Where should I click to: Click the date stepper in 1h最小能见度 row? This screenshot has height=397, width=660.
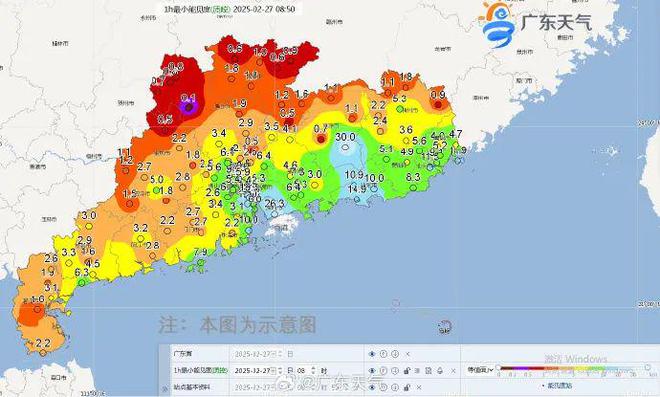[x=280, y=370]
